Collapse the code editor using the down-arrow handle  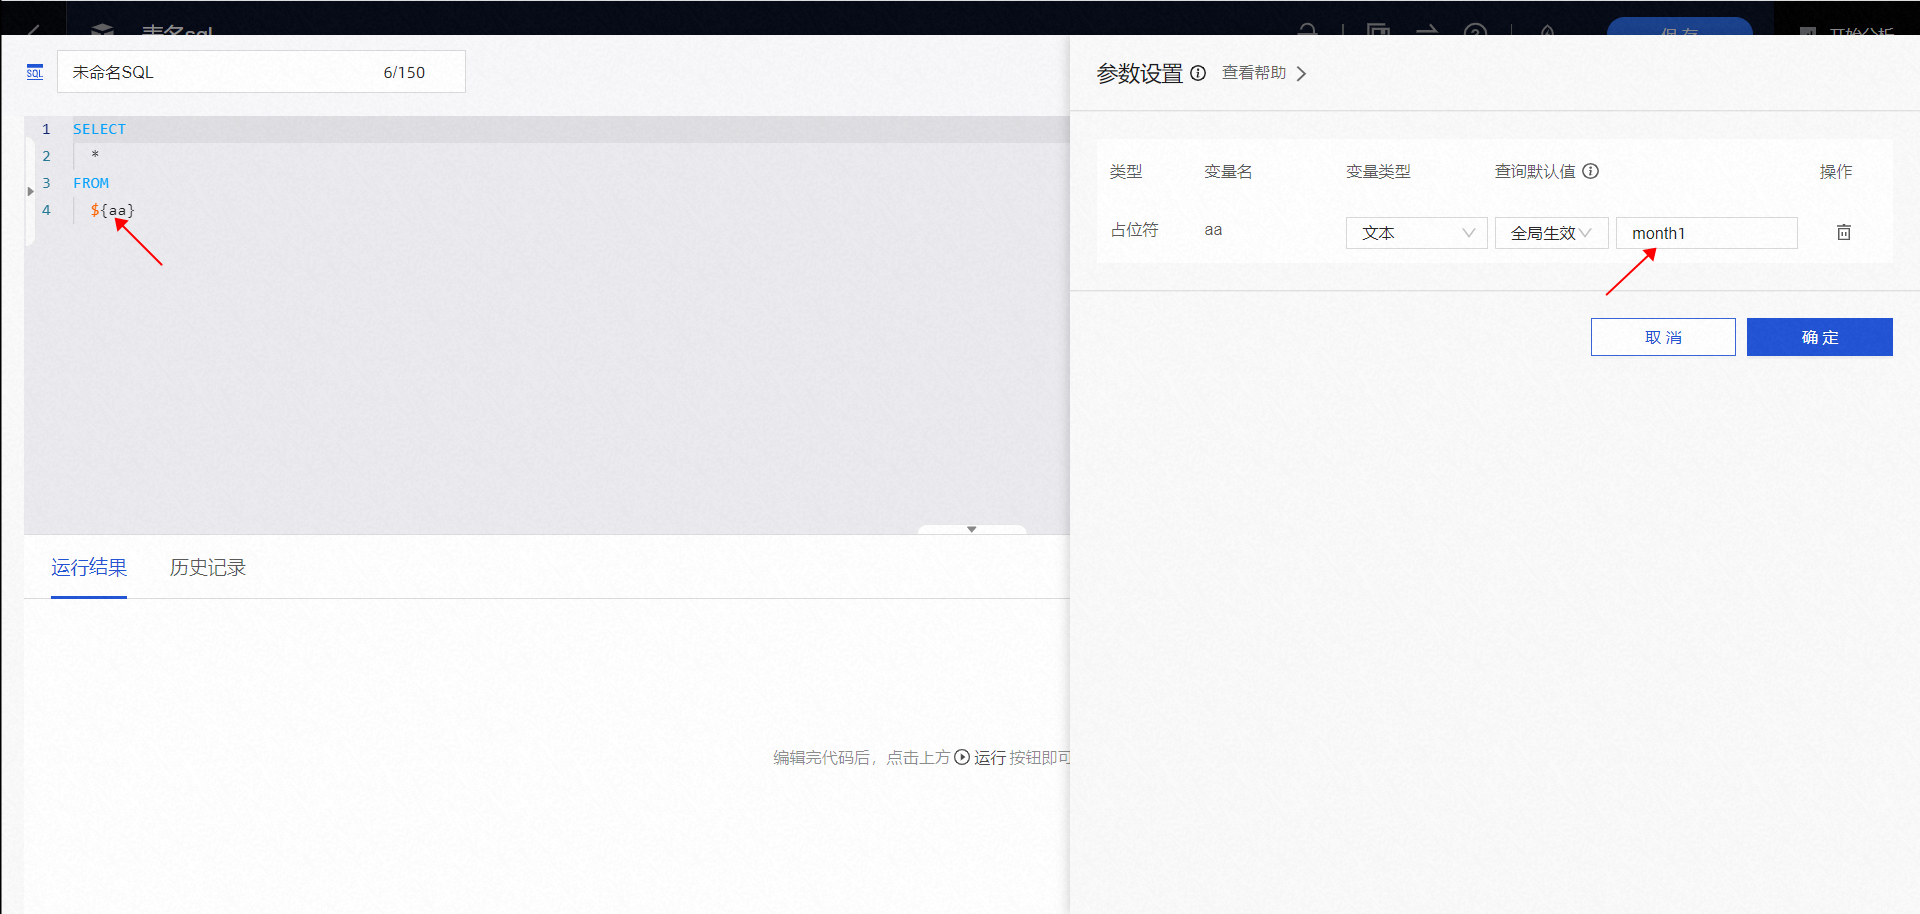coord(971,529)
